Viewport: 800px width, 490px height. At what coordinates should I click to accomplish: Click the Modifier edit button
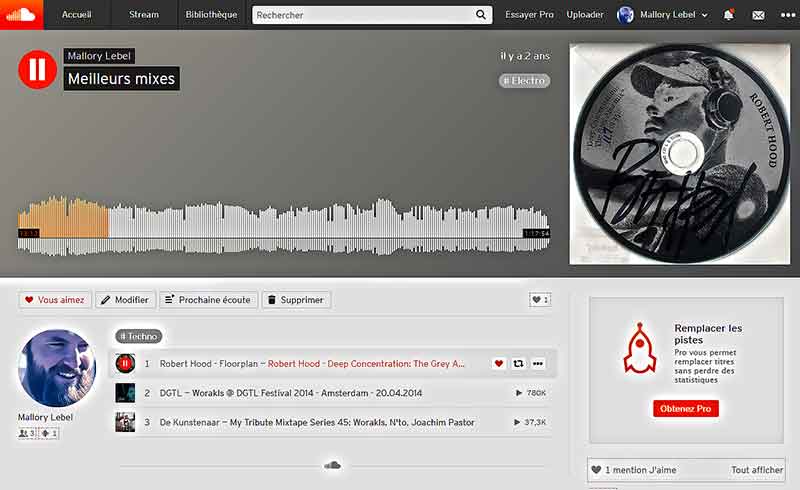[126, 300]
